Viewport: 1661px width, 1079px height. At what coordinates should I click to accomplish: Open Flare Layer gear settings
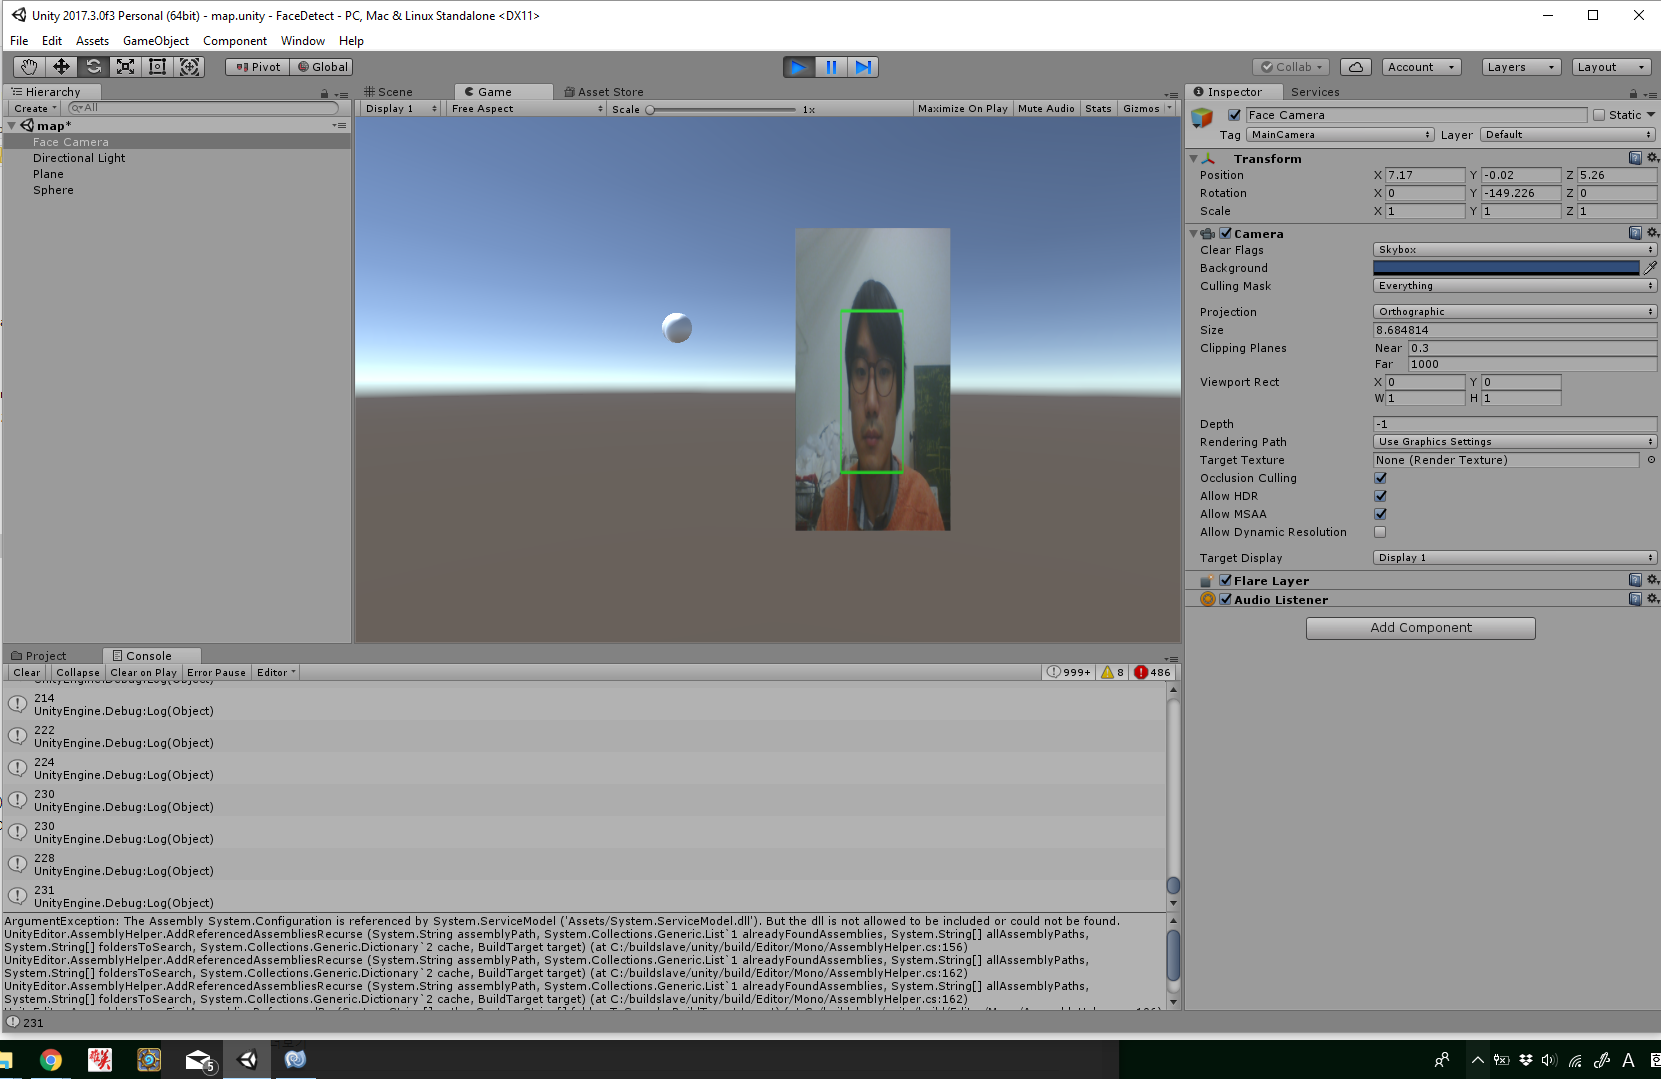(x=1652, y=580)
